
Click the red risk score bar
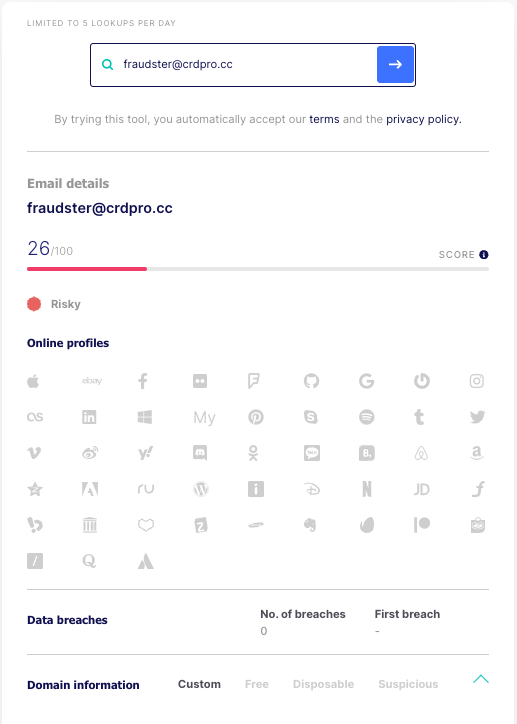tap(87, 269)
